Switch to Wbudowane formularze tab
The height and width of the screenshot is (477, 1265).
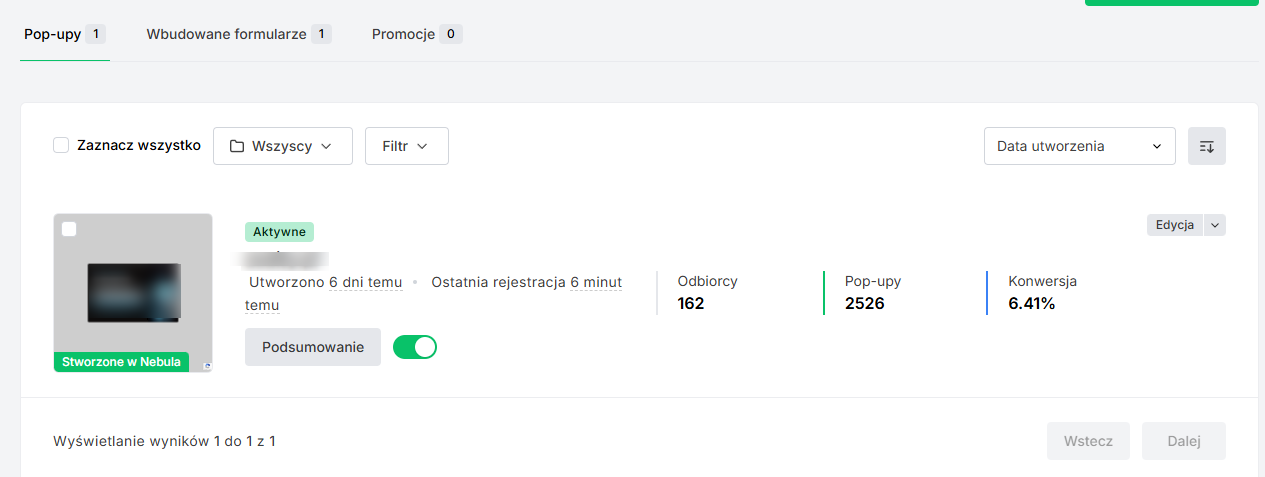238,34
